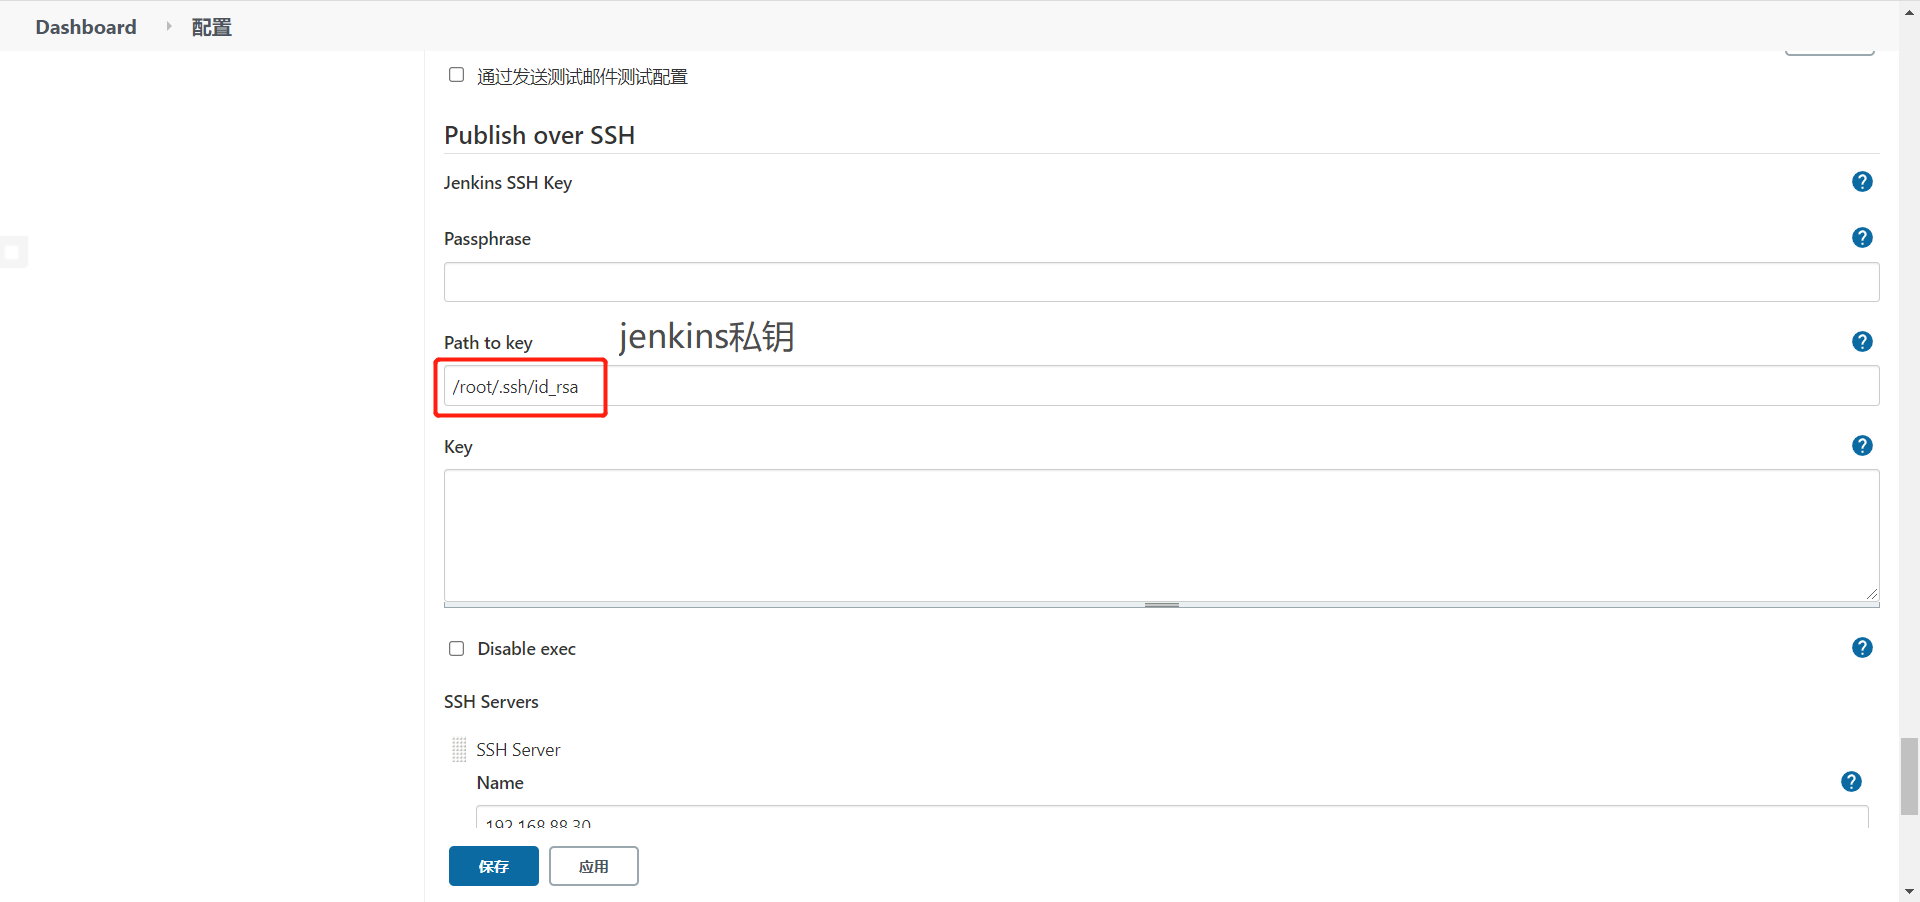Viewport: 1920px width, 902px height.
Task: Click the SSH Servers label
Action: pos(491,702)
